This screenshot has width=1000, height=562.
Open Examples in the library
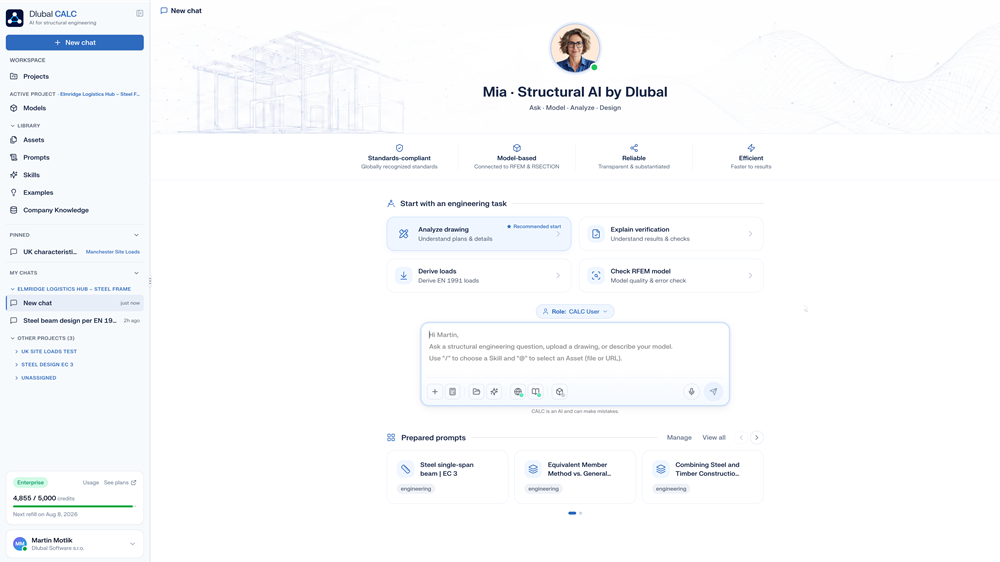(x=75, y=193)
